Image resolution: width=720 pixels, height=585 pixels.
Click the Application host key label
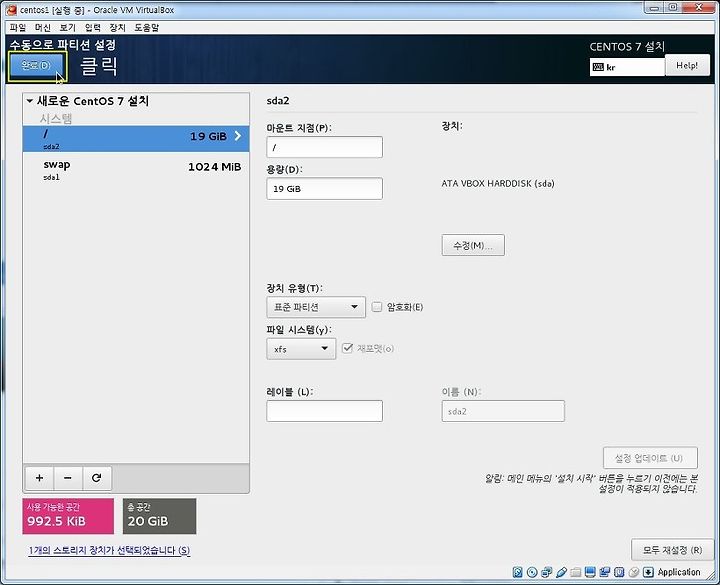point(679,572)
